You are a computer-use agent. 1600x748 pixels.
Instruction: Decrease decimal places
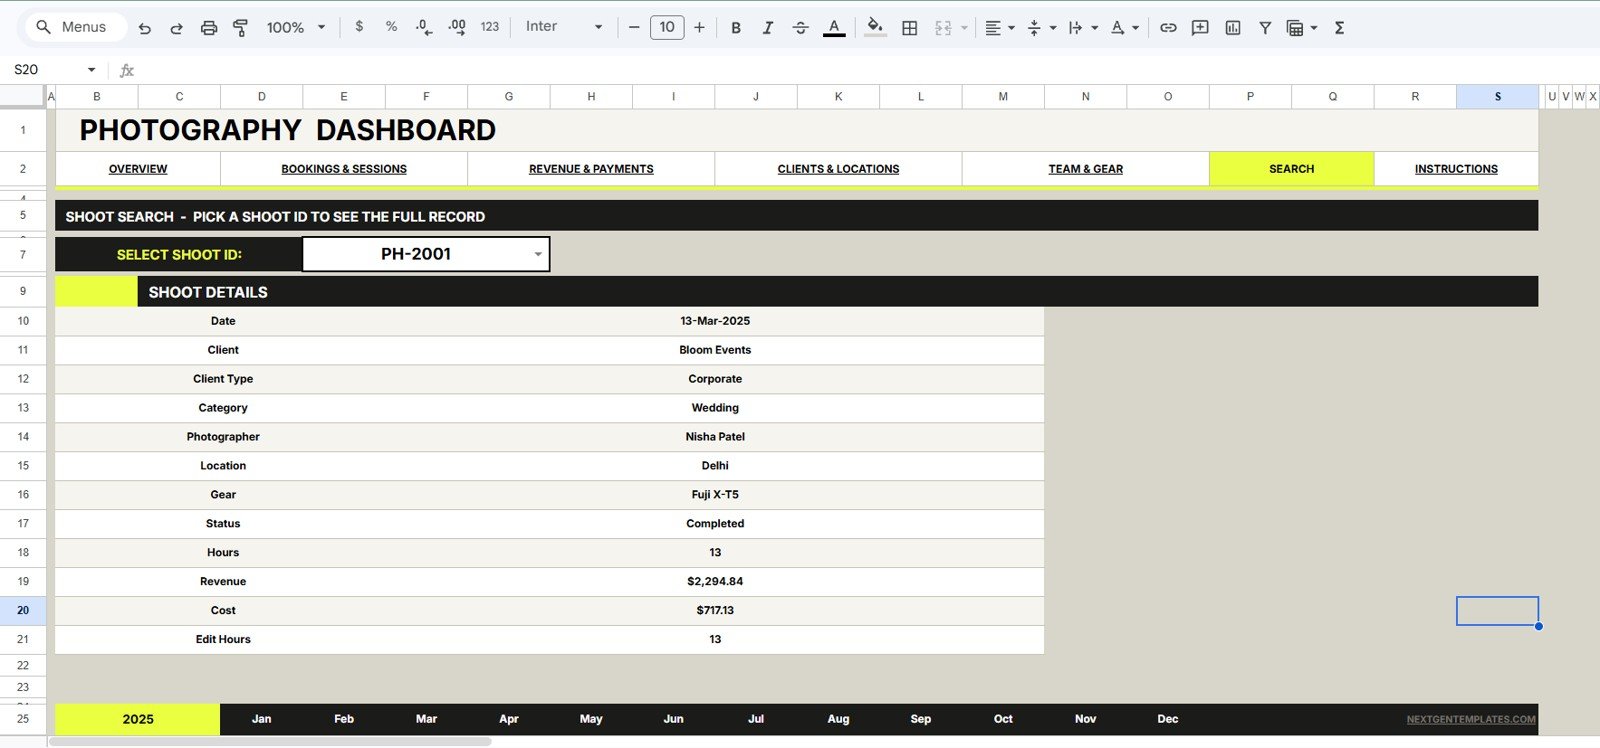pyautogui.click(x=424, y=27)
